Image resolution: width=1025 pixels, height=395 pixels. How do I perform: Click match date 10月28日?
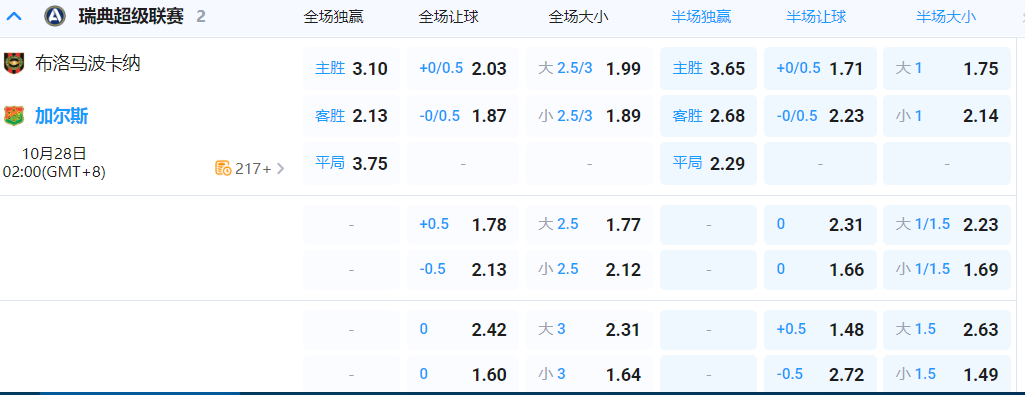(54, 154)
